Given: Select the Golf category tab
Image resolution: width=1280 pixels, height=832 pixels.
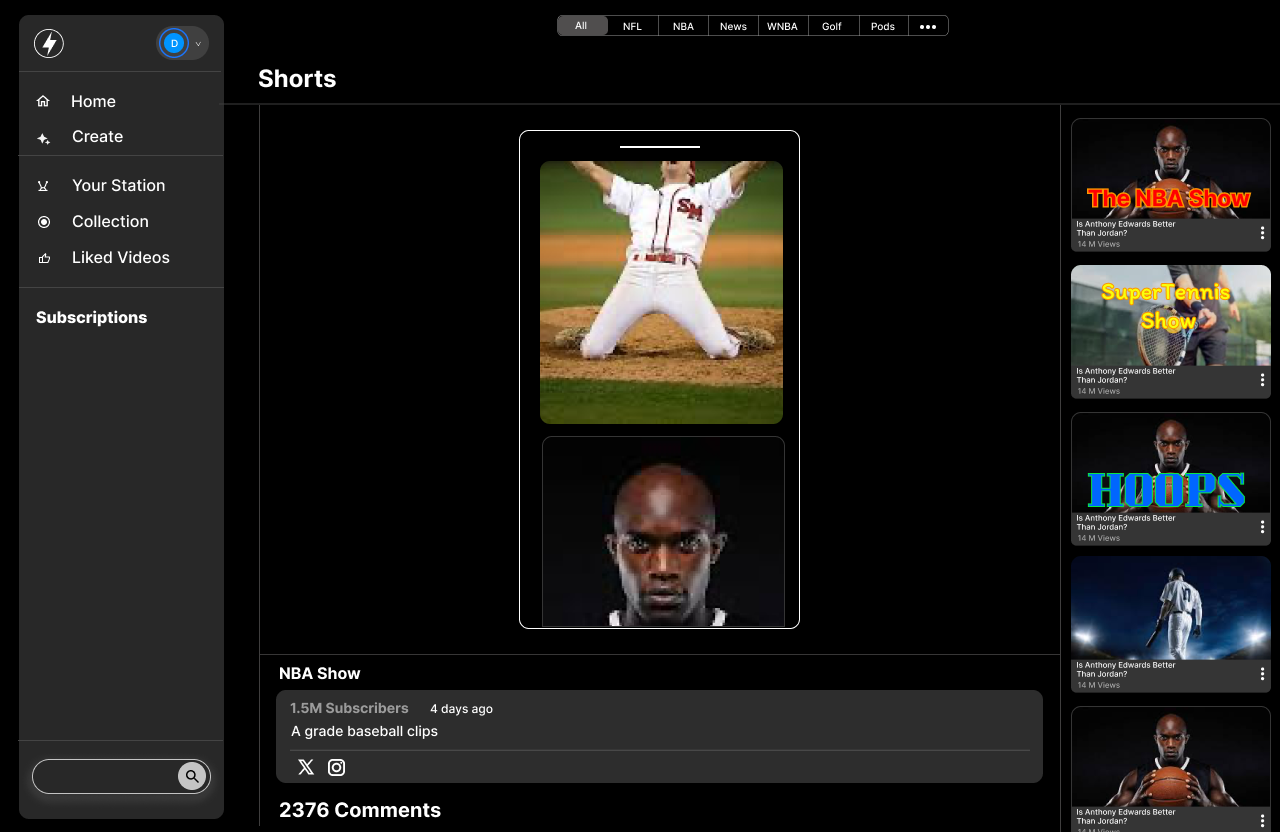Looking at the screenshot, I should click(x=833, y=26).
